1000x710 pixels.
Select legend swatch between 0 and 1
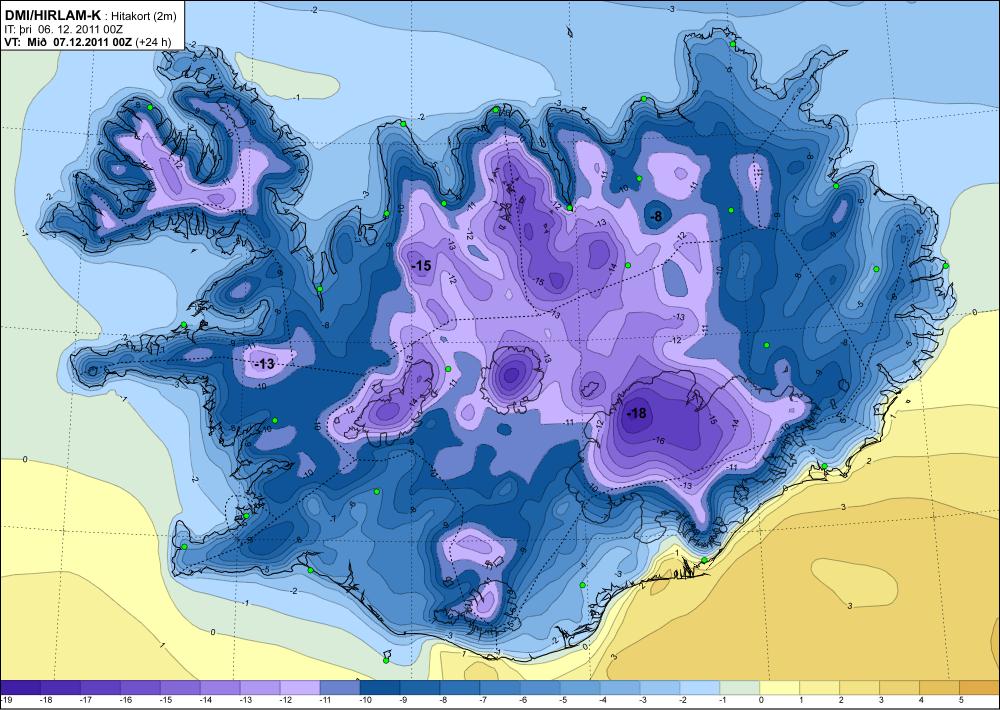779,688
